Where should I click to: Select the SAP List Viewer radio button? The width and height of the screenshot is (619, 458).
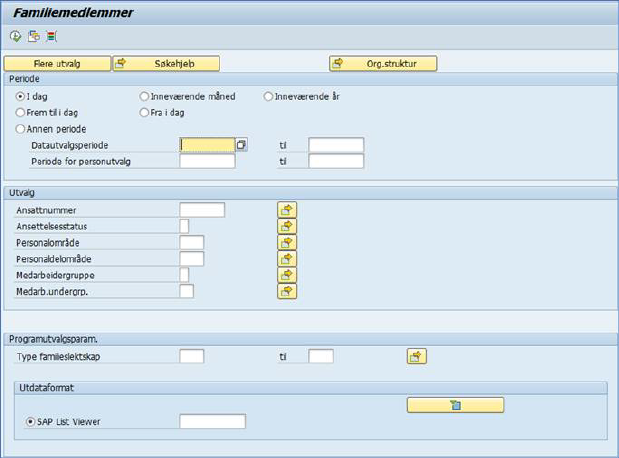[x=30, y=422]
